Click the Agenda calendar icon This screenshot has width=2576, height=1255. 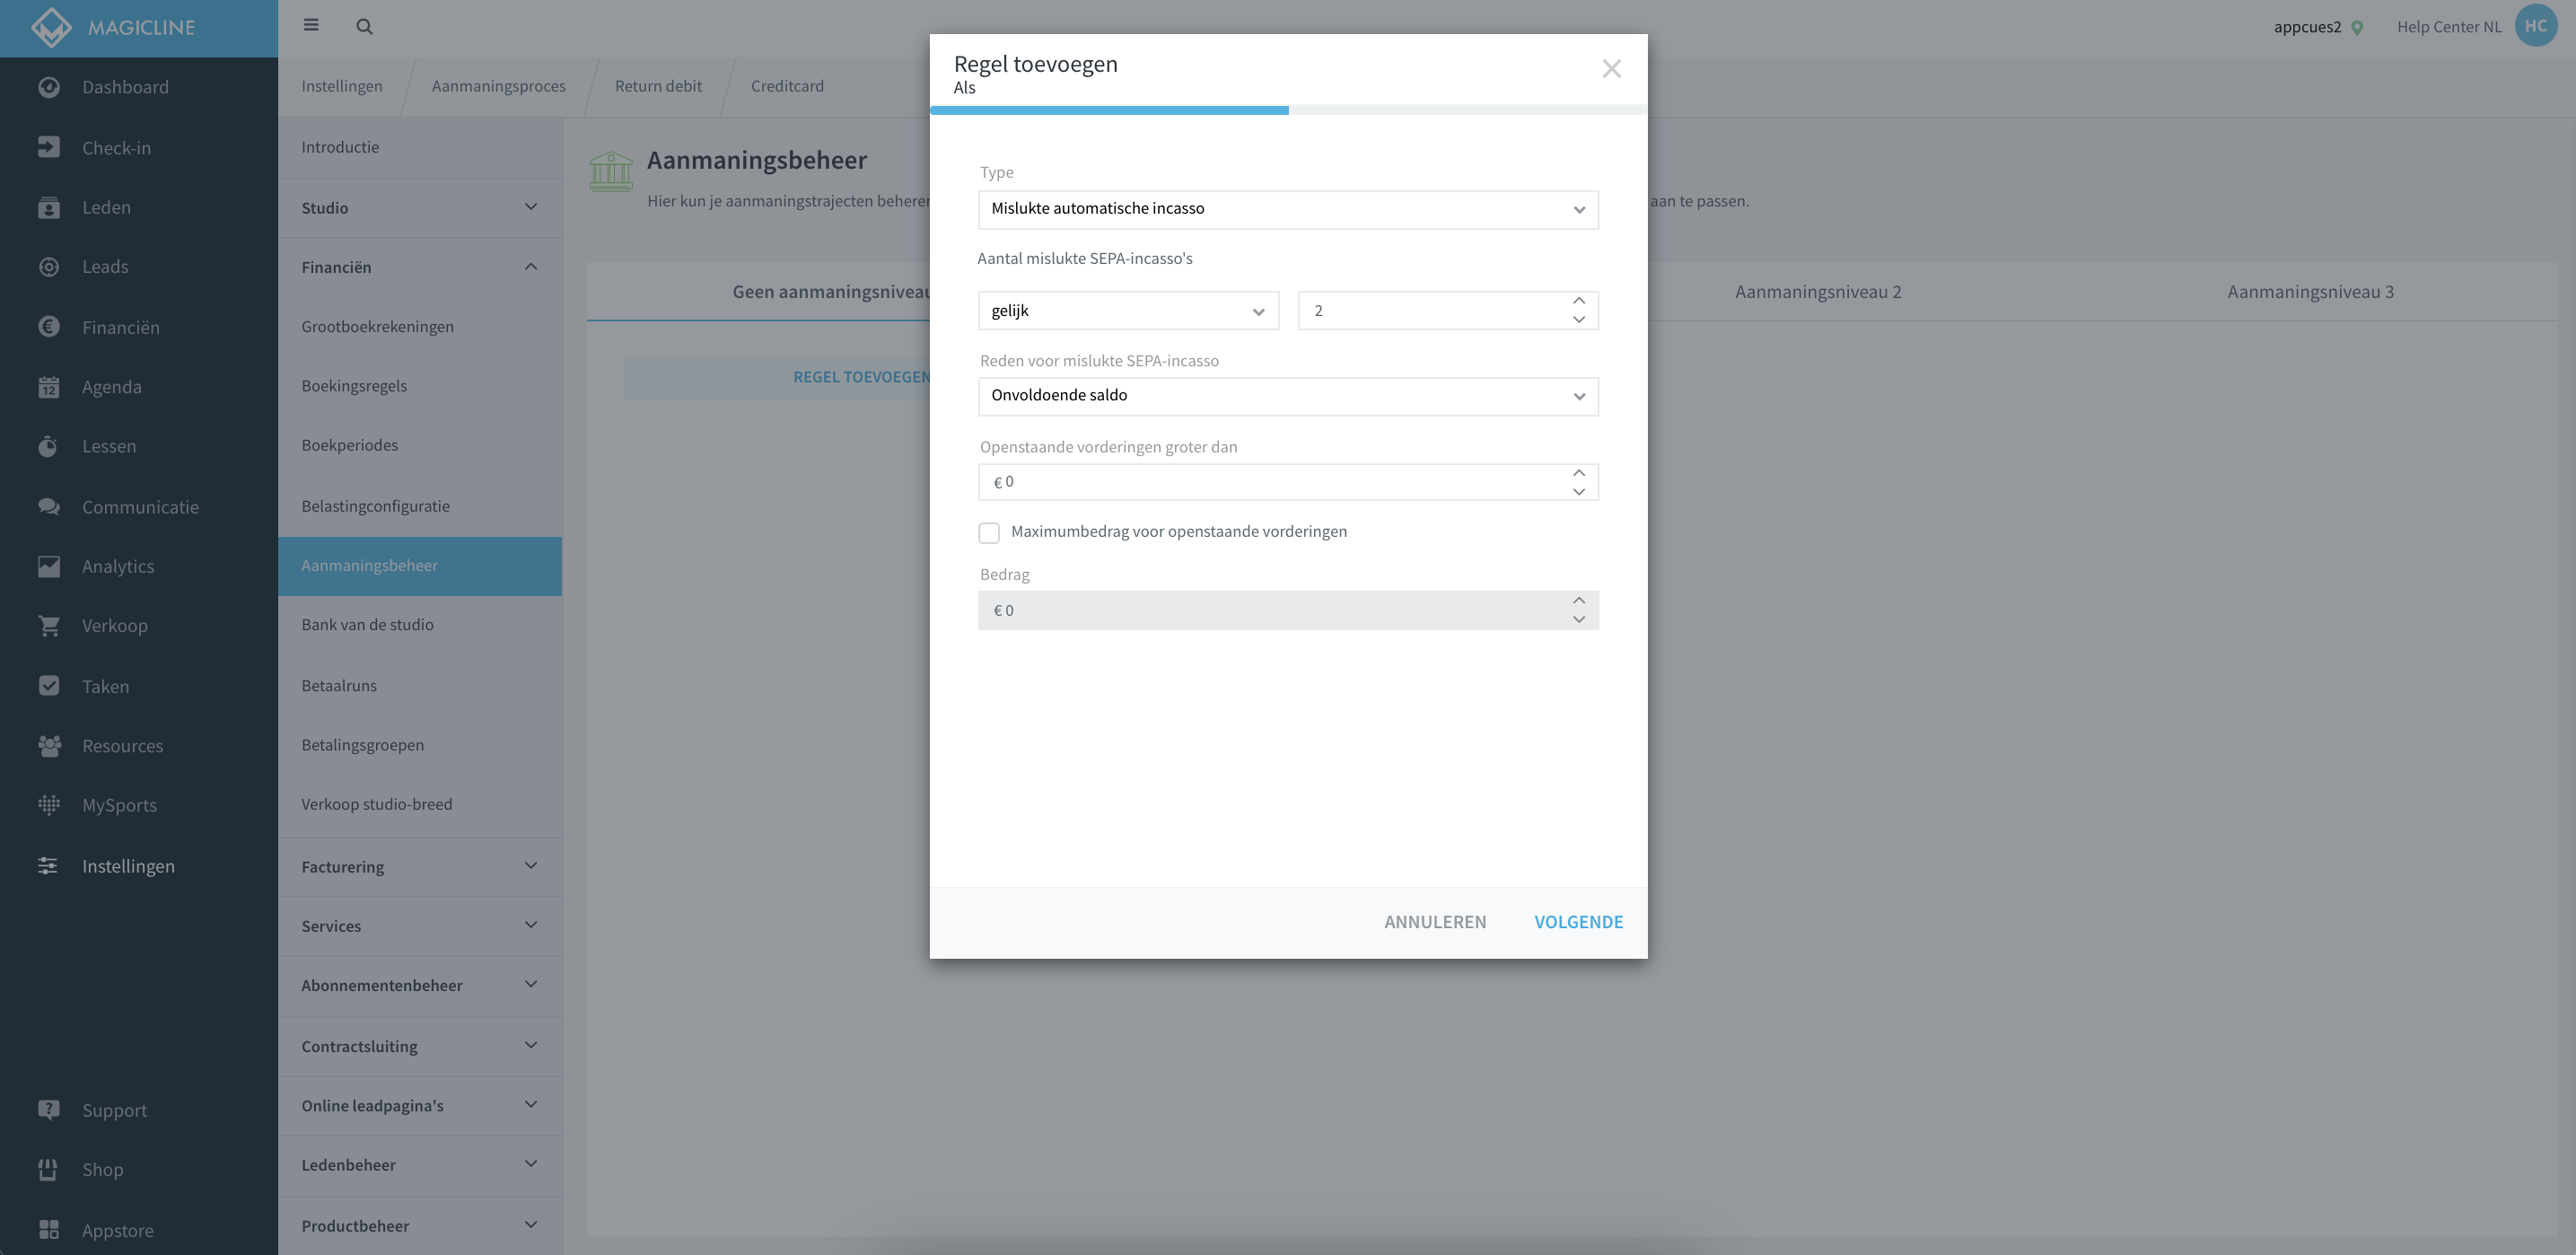[49, 387]
